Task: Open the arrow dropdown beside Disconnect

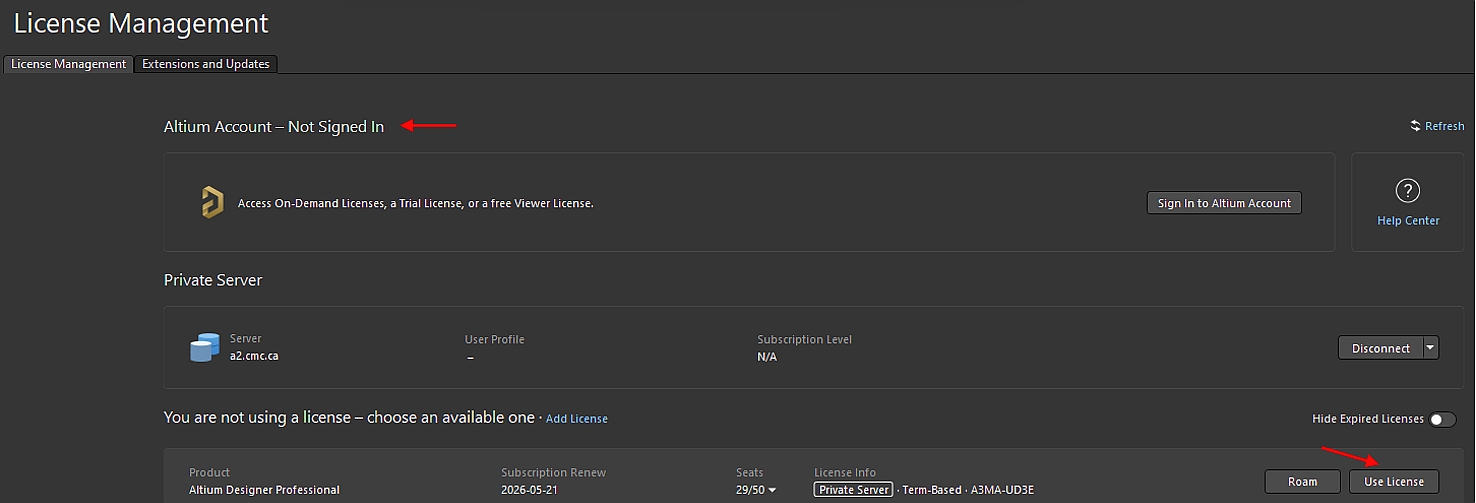Action: [x=1430, y=348]
